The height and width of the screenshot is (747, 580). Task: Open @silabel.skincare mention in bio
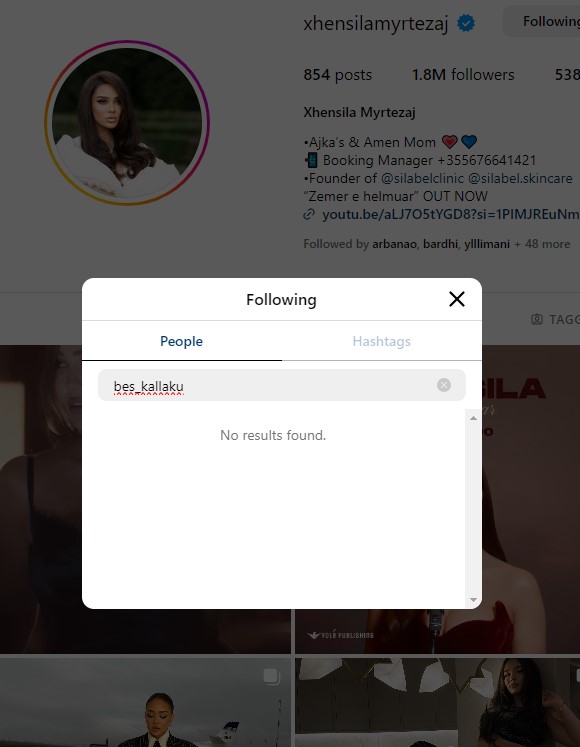pos(520,178)
